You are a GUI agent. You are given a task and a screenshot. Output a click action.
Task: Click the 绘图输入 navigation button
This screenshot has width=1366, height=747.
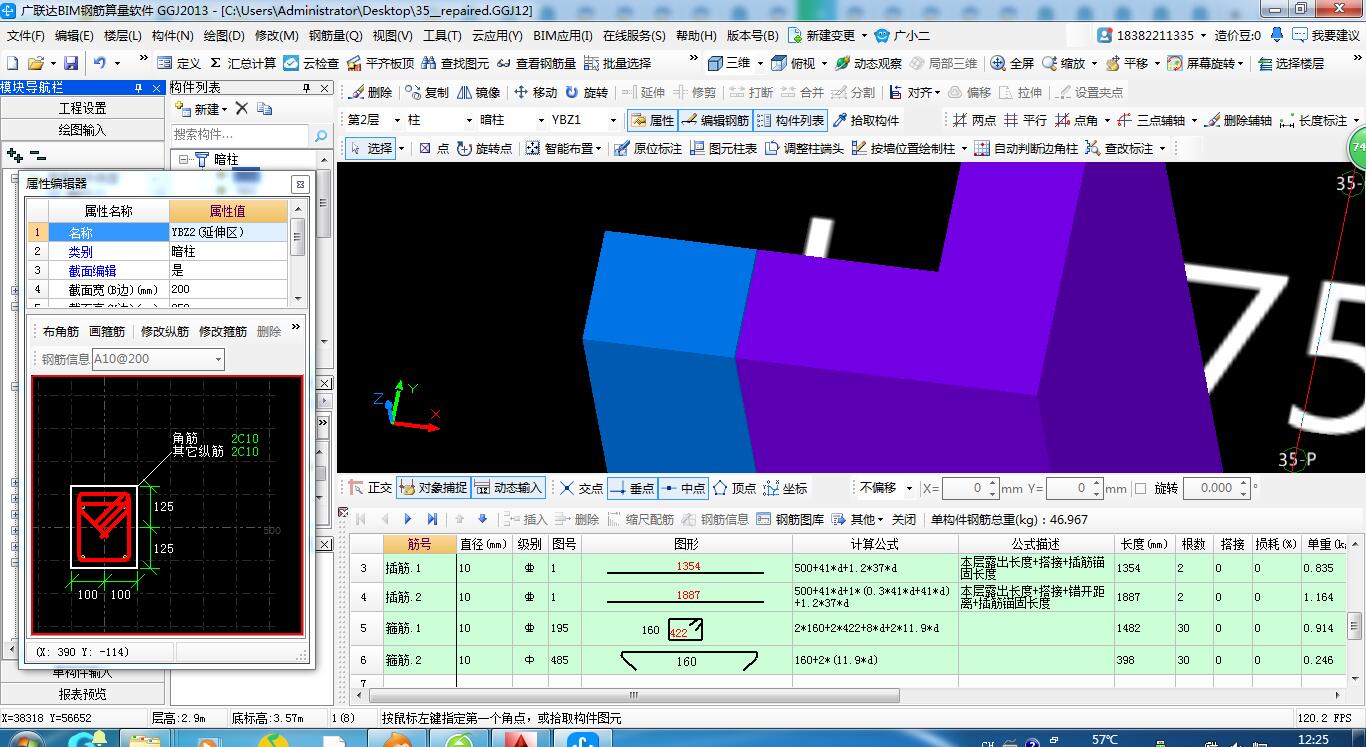point(82,130)
